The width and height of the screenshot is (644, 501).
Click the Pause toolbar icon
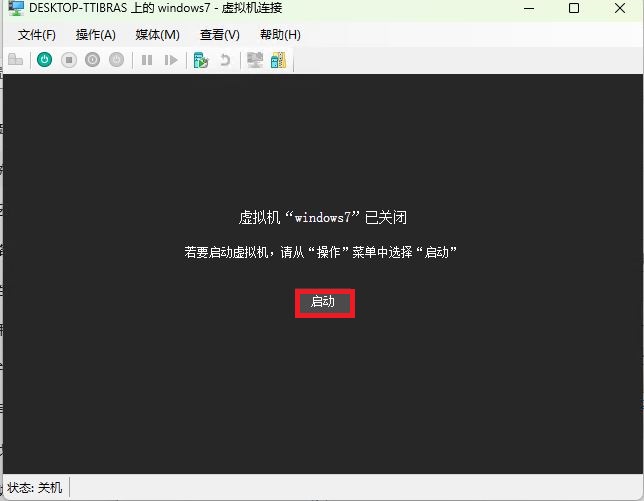(x=147, y=60)
